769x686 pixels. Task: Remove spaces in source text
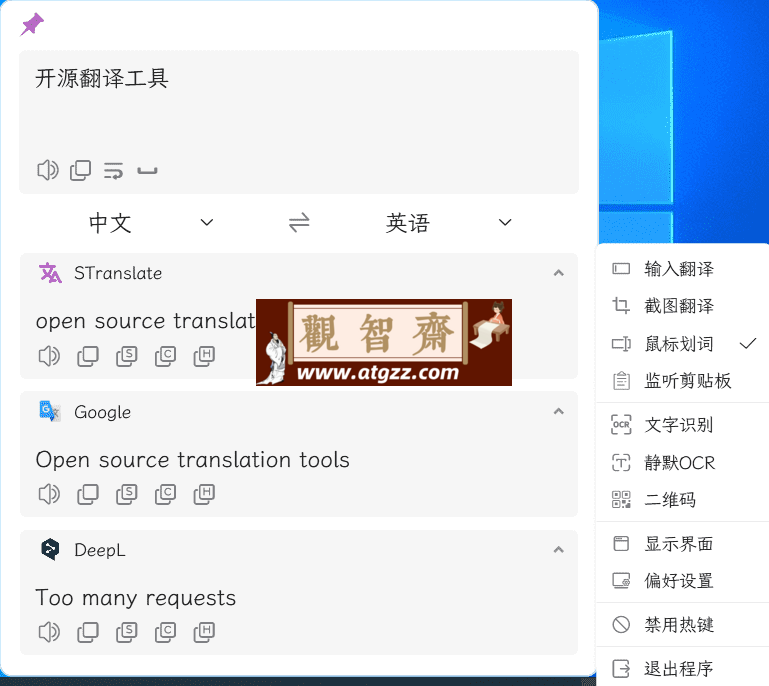click(147, 171)
